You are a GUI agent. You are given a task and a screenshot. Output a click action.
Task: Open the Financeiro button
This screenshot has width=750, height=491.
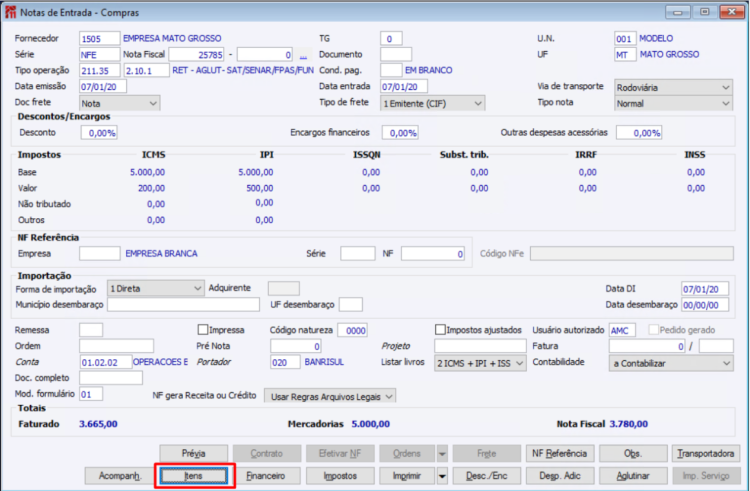(x=266, y=476)
